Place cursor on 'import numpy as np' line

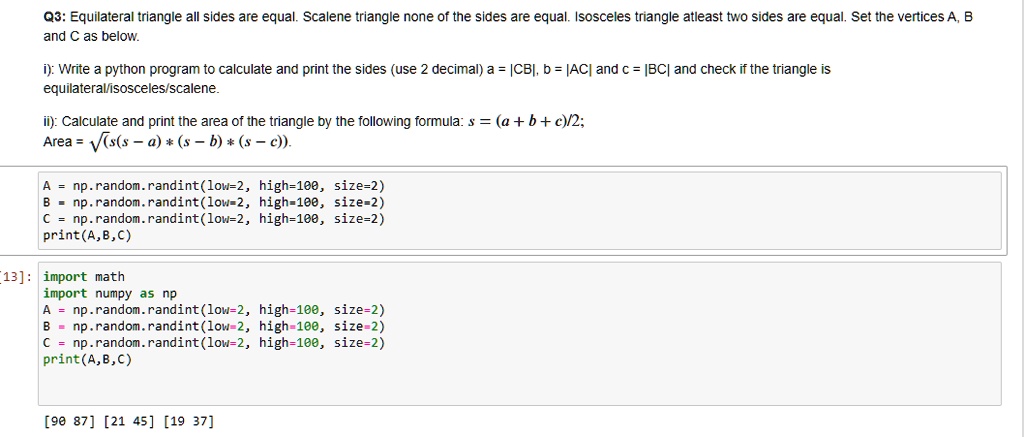110,293
